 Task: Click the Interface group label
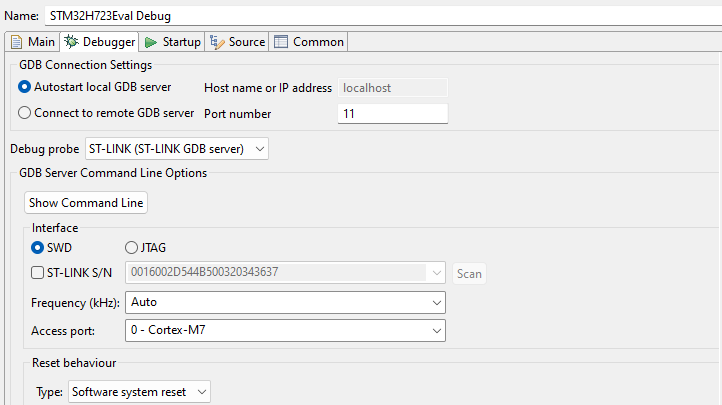(x=55, y=228)
